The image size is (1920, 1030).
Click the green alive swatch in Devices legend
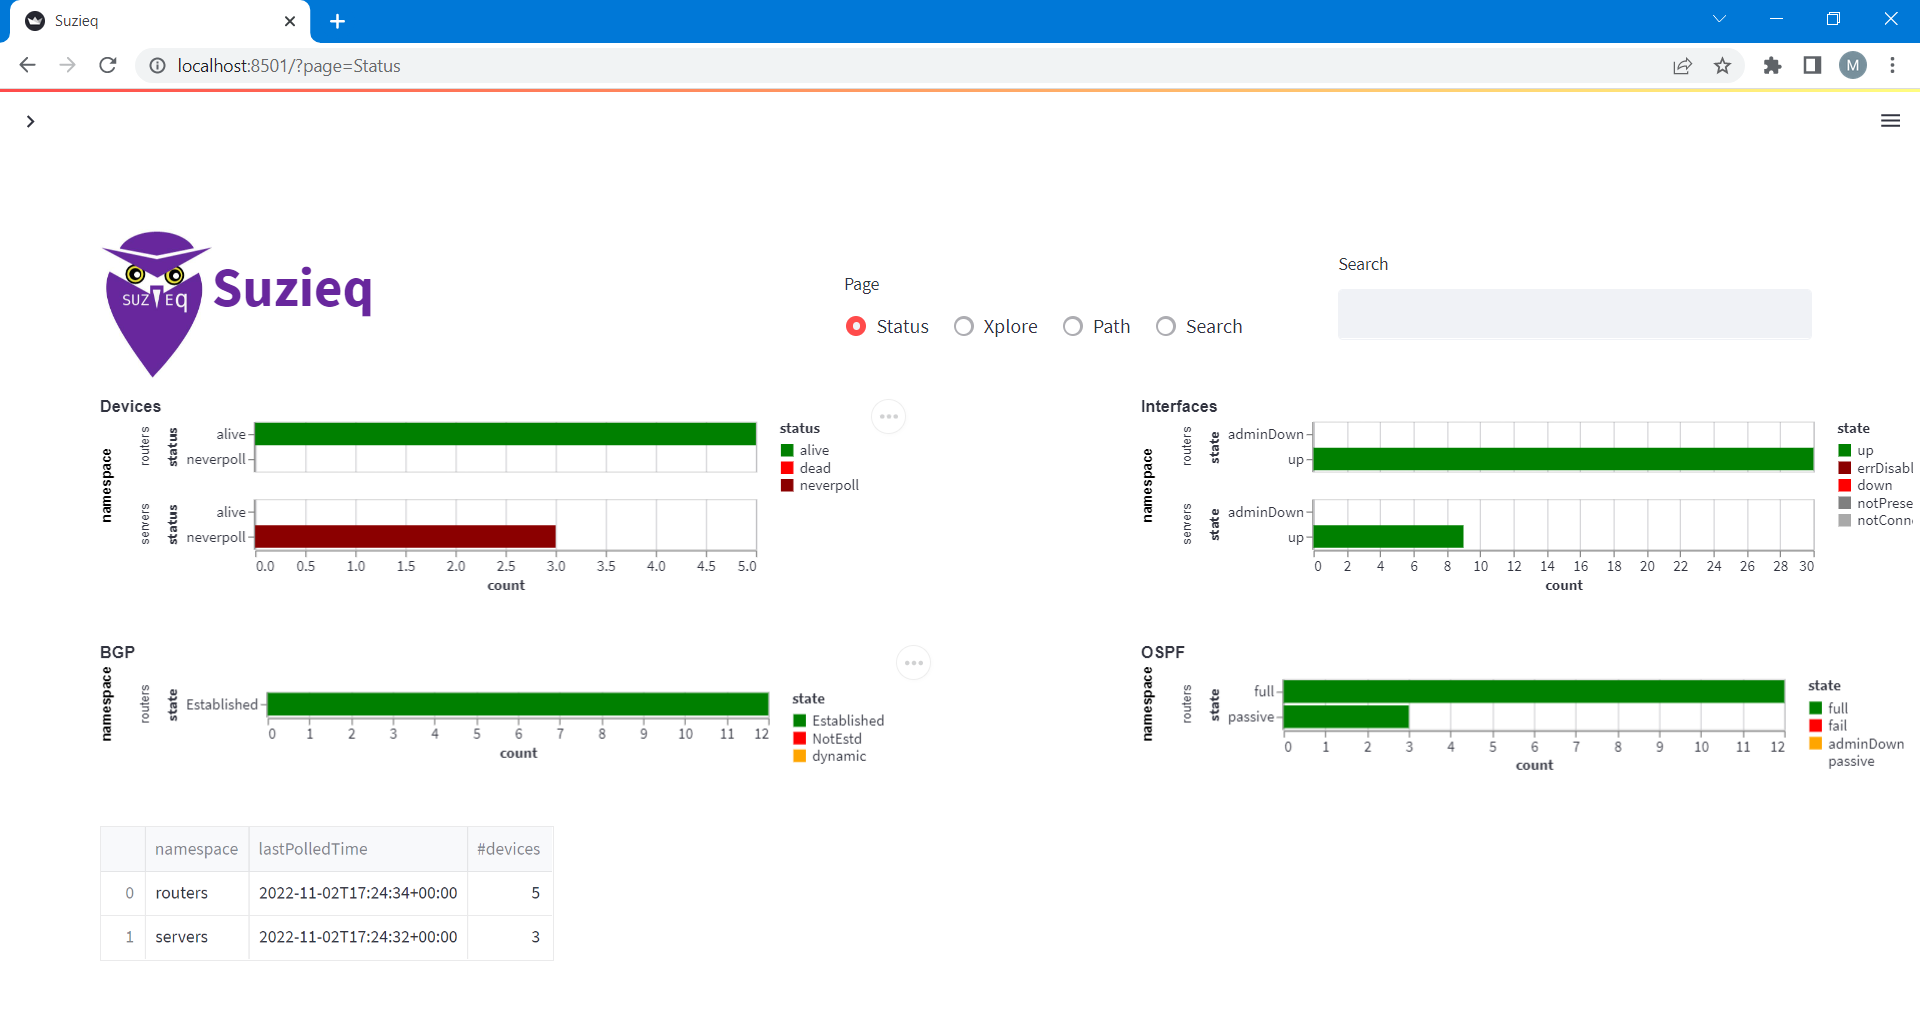[x=787, y=450]
